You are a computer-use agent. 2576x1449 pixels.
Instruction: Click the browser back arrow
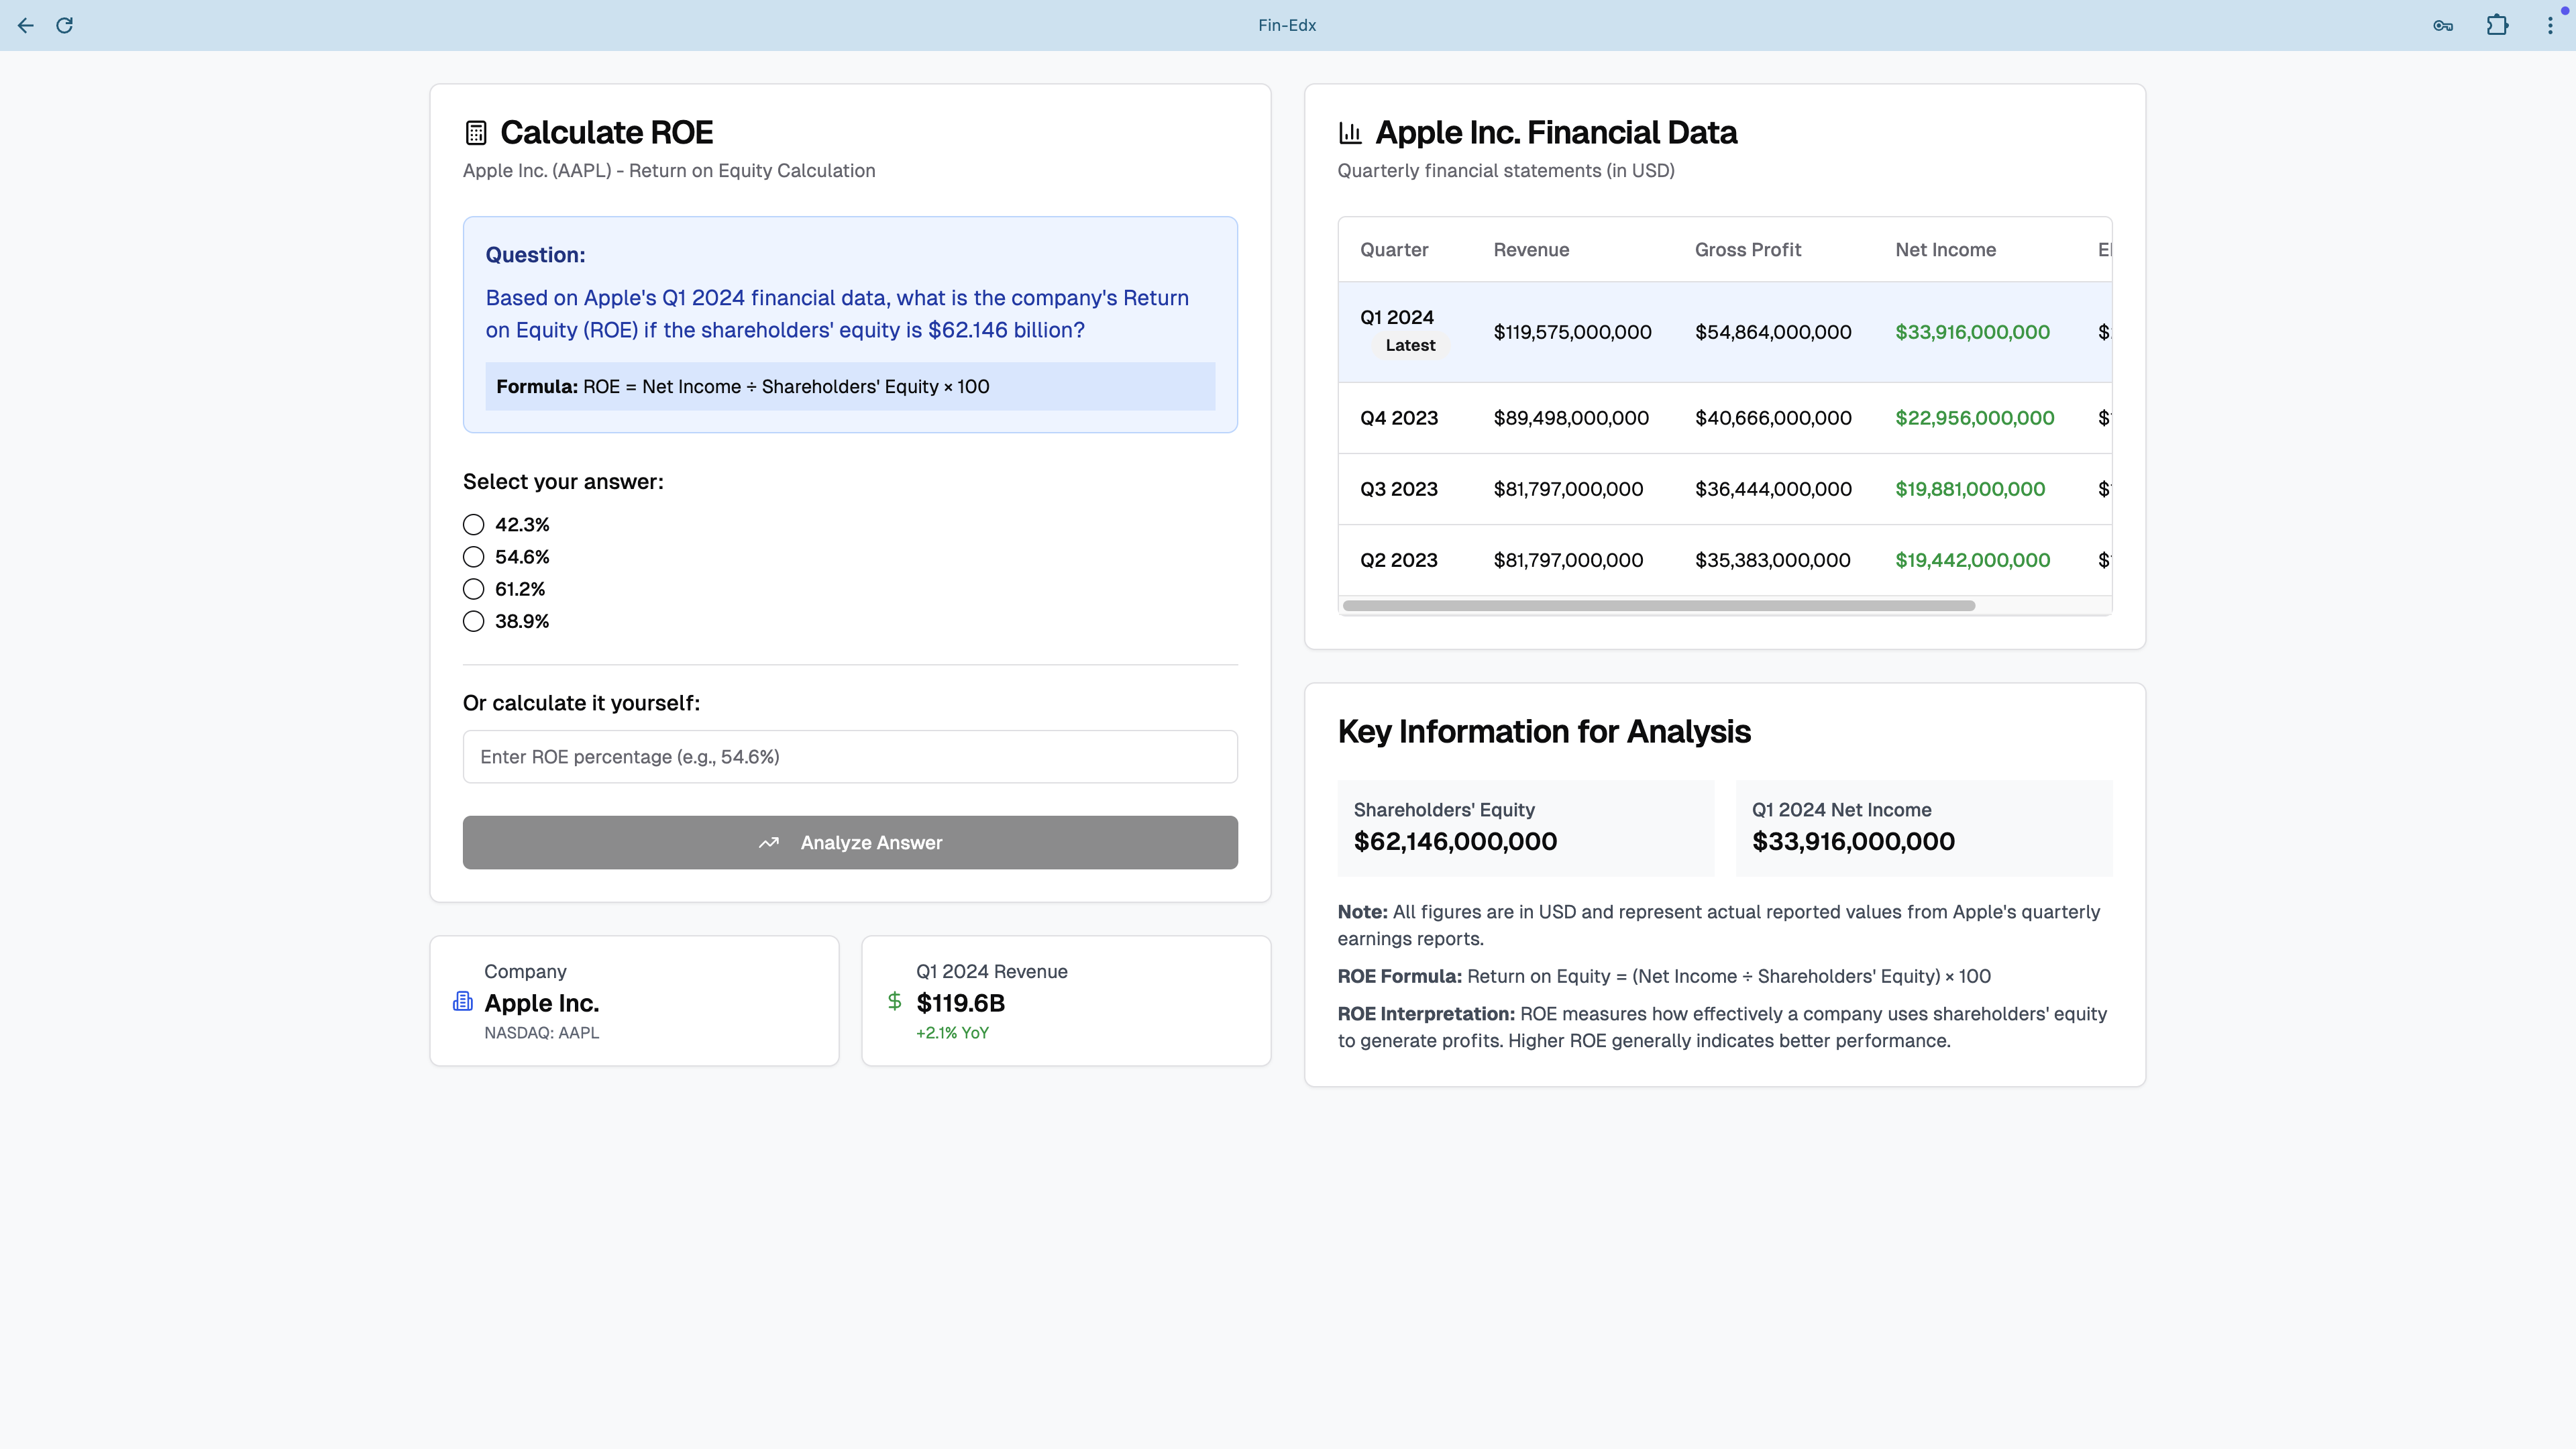click(26, 25)
